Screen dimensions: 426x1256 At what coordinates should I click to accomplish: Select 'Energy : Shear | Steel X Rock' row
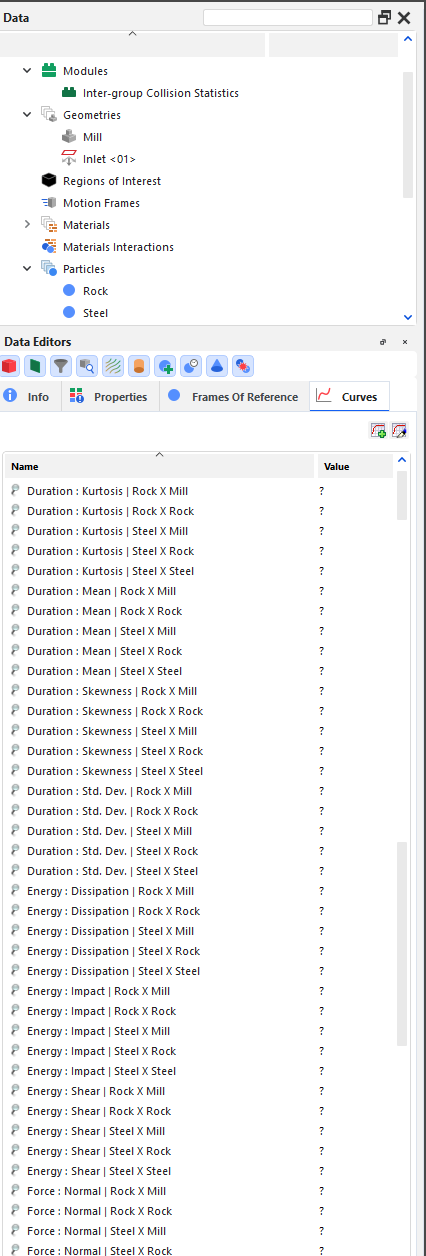click(x=200, y=1151)
